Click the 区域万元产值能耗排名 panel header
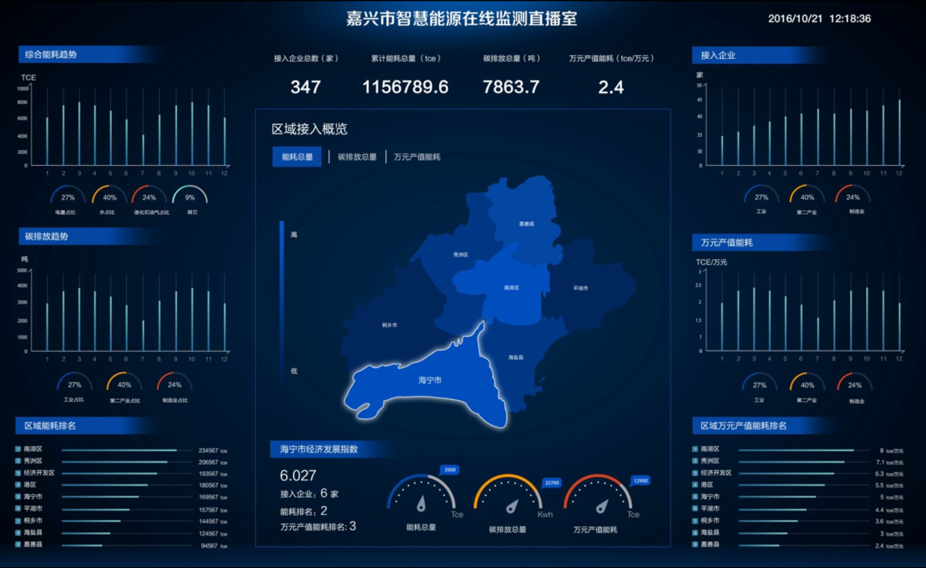The width and height of the screenshot is (926, 568). 765,426
